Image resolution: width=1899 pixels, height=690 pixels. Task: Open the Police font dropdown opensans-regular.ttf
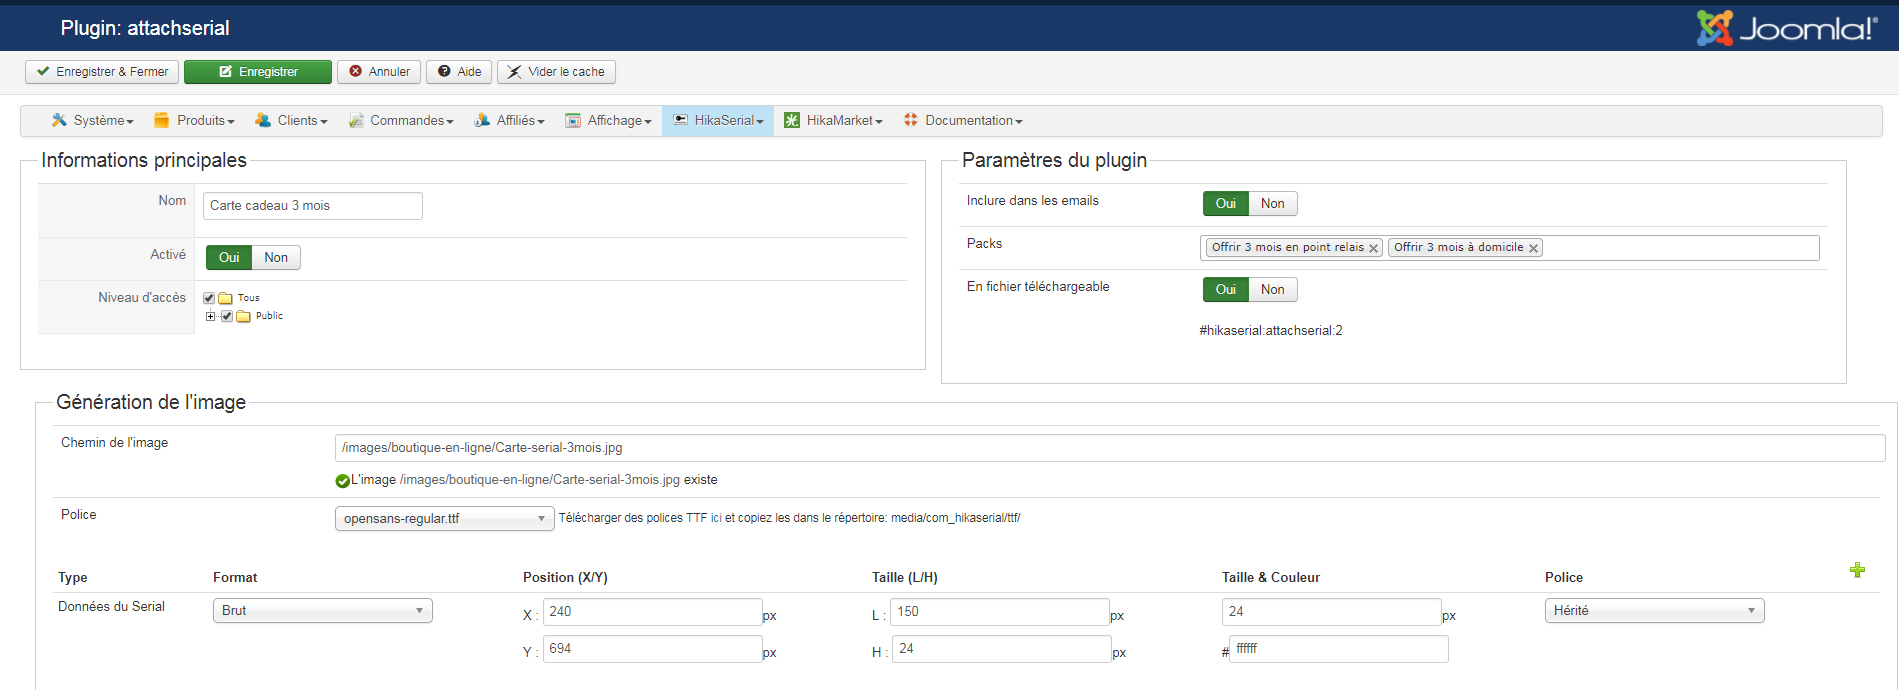(444, 519)
